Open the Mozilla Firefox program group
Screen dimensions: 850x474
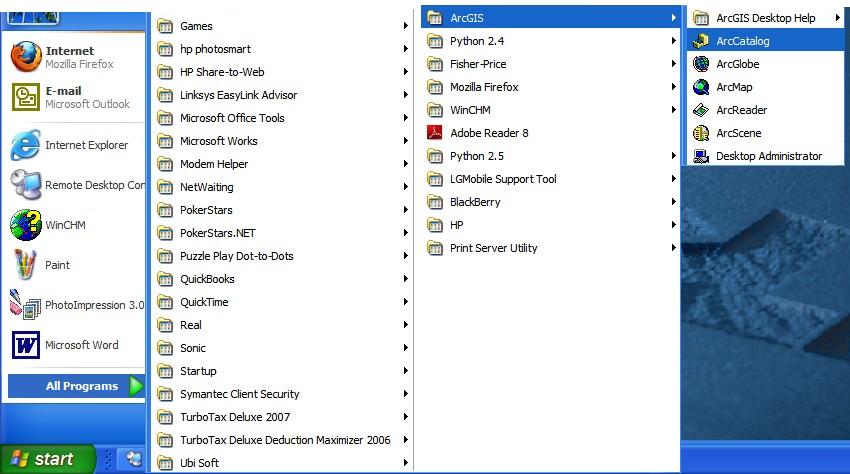pos(551,87)
